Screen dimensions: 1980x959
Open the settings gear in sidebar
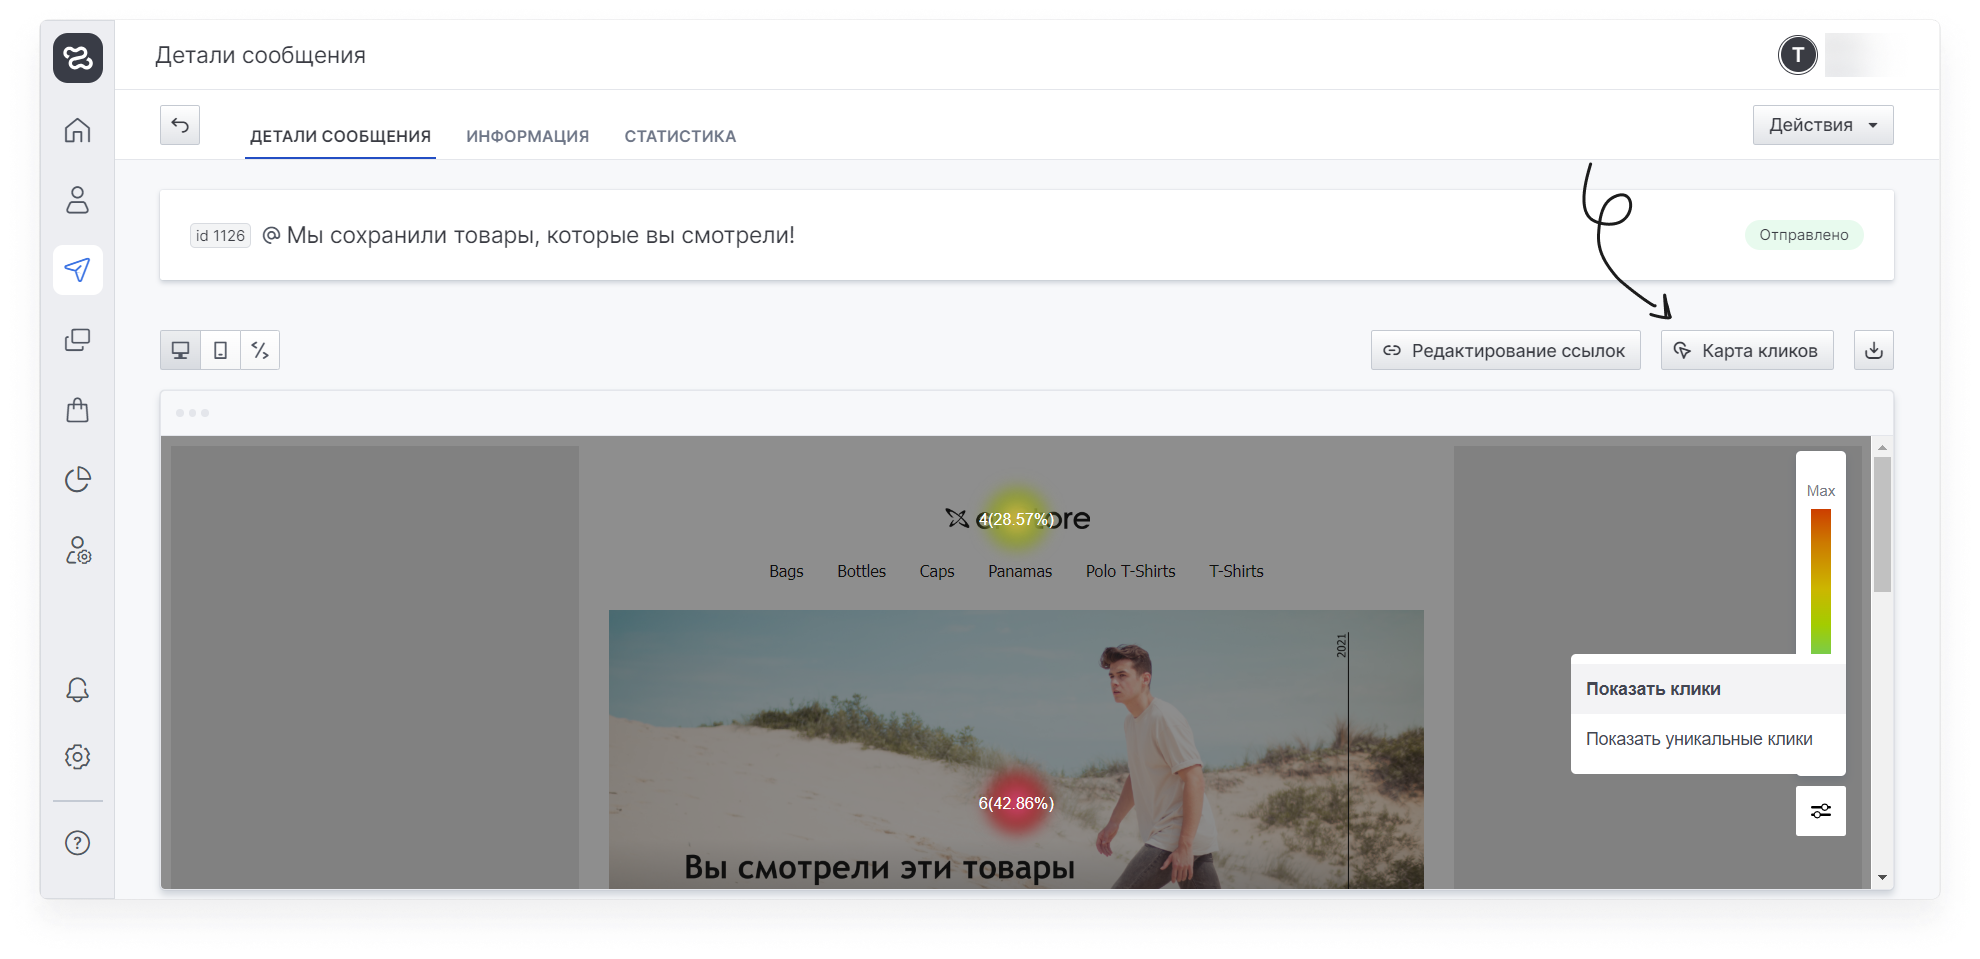78,757
